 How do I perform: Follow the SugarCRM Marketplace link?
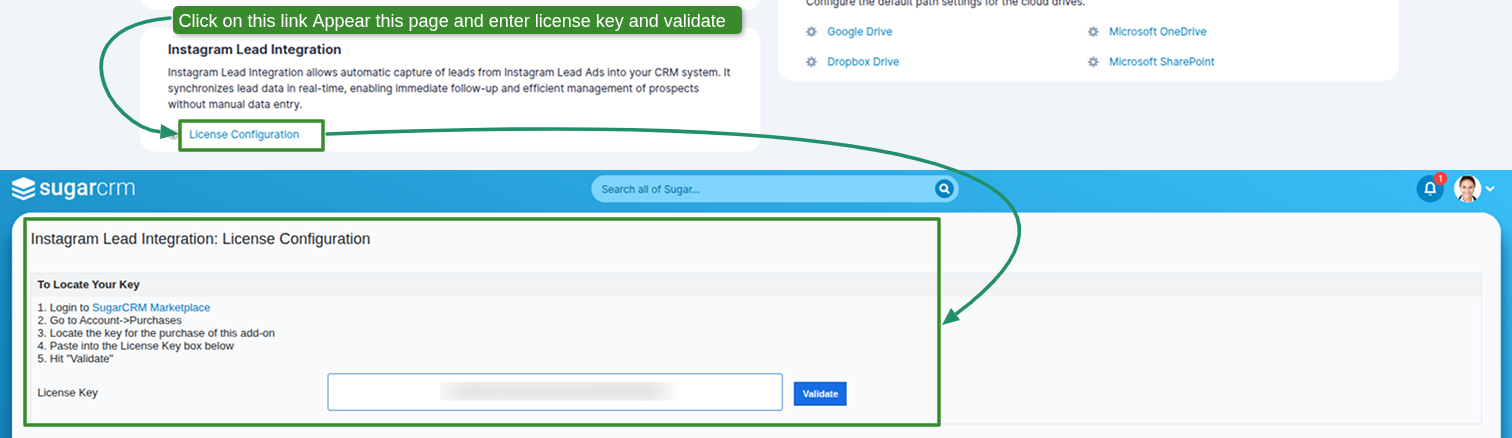coord(151,307)
